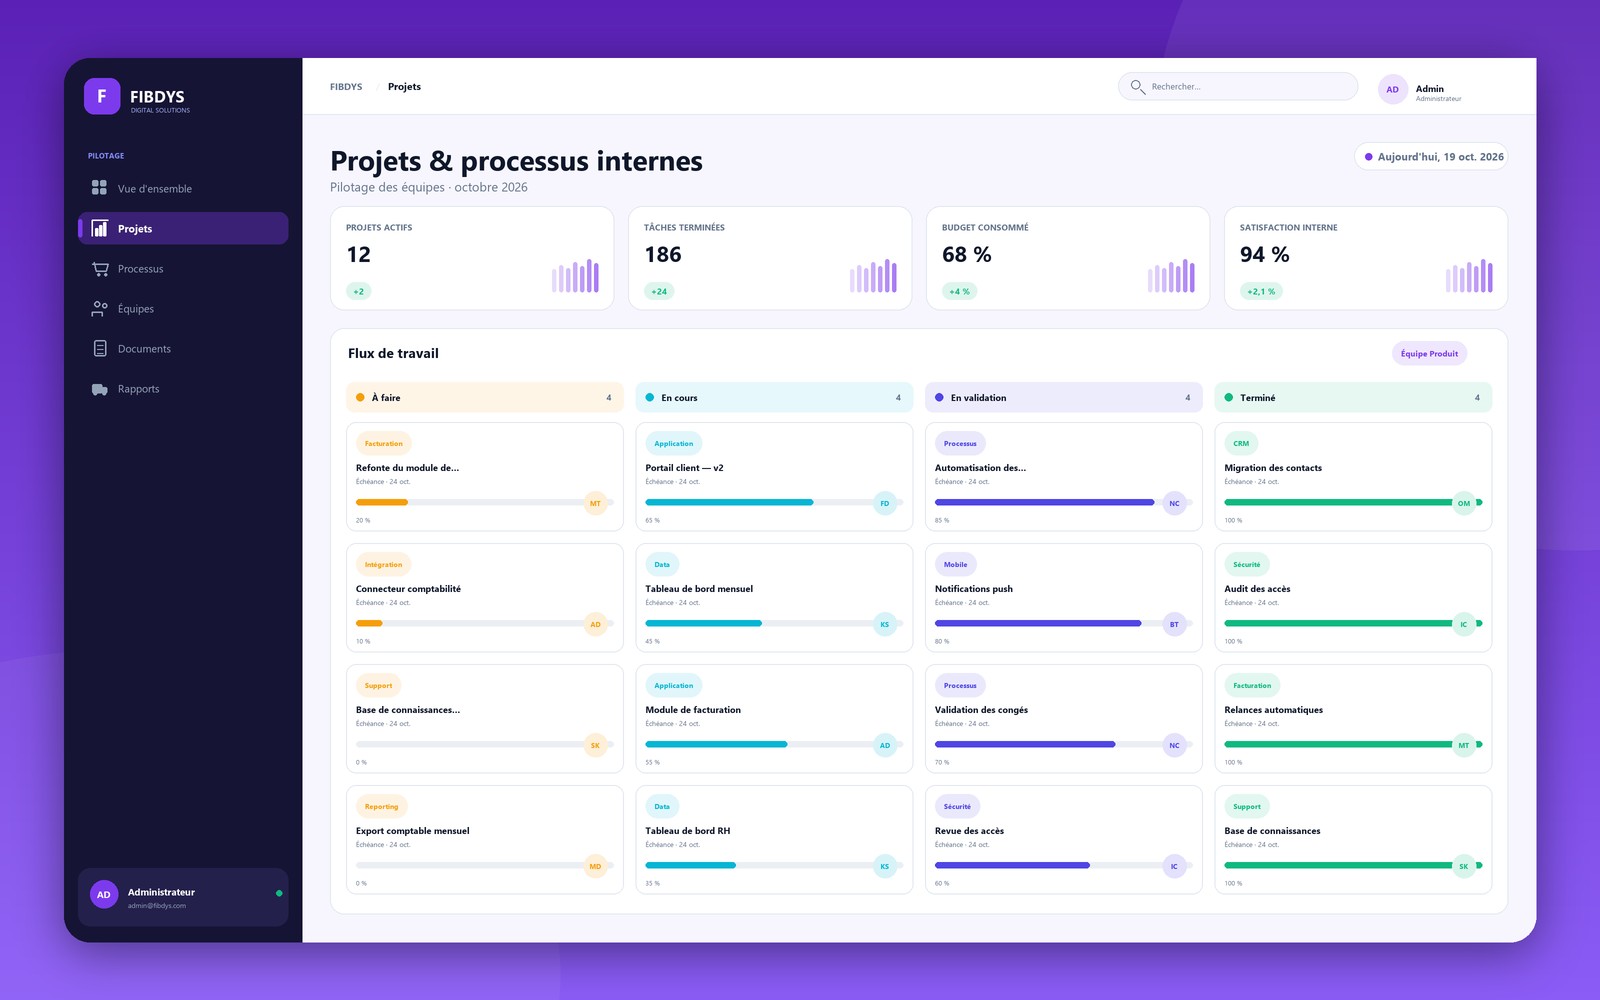
Task: Click the CRM tag on Migration des contacts
Action: [x=1241, y=443]
